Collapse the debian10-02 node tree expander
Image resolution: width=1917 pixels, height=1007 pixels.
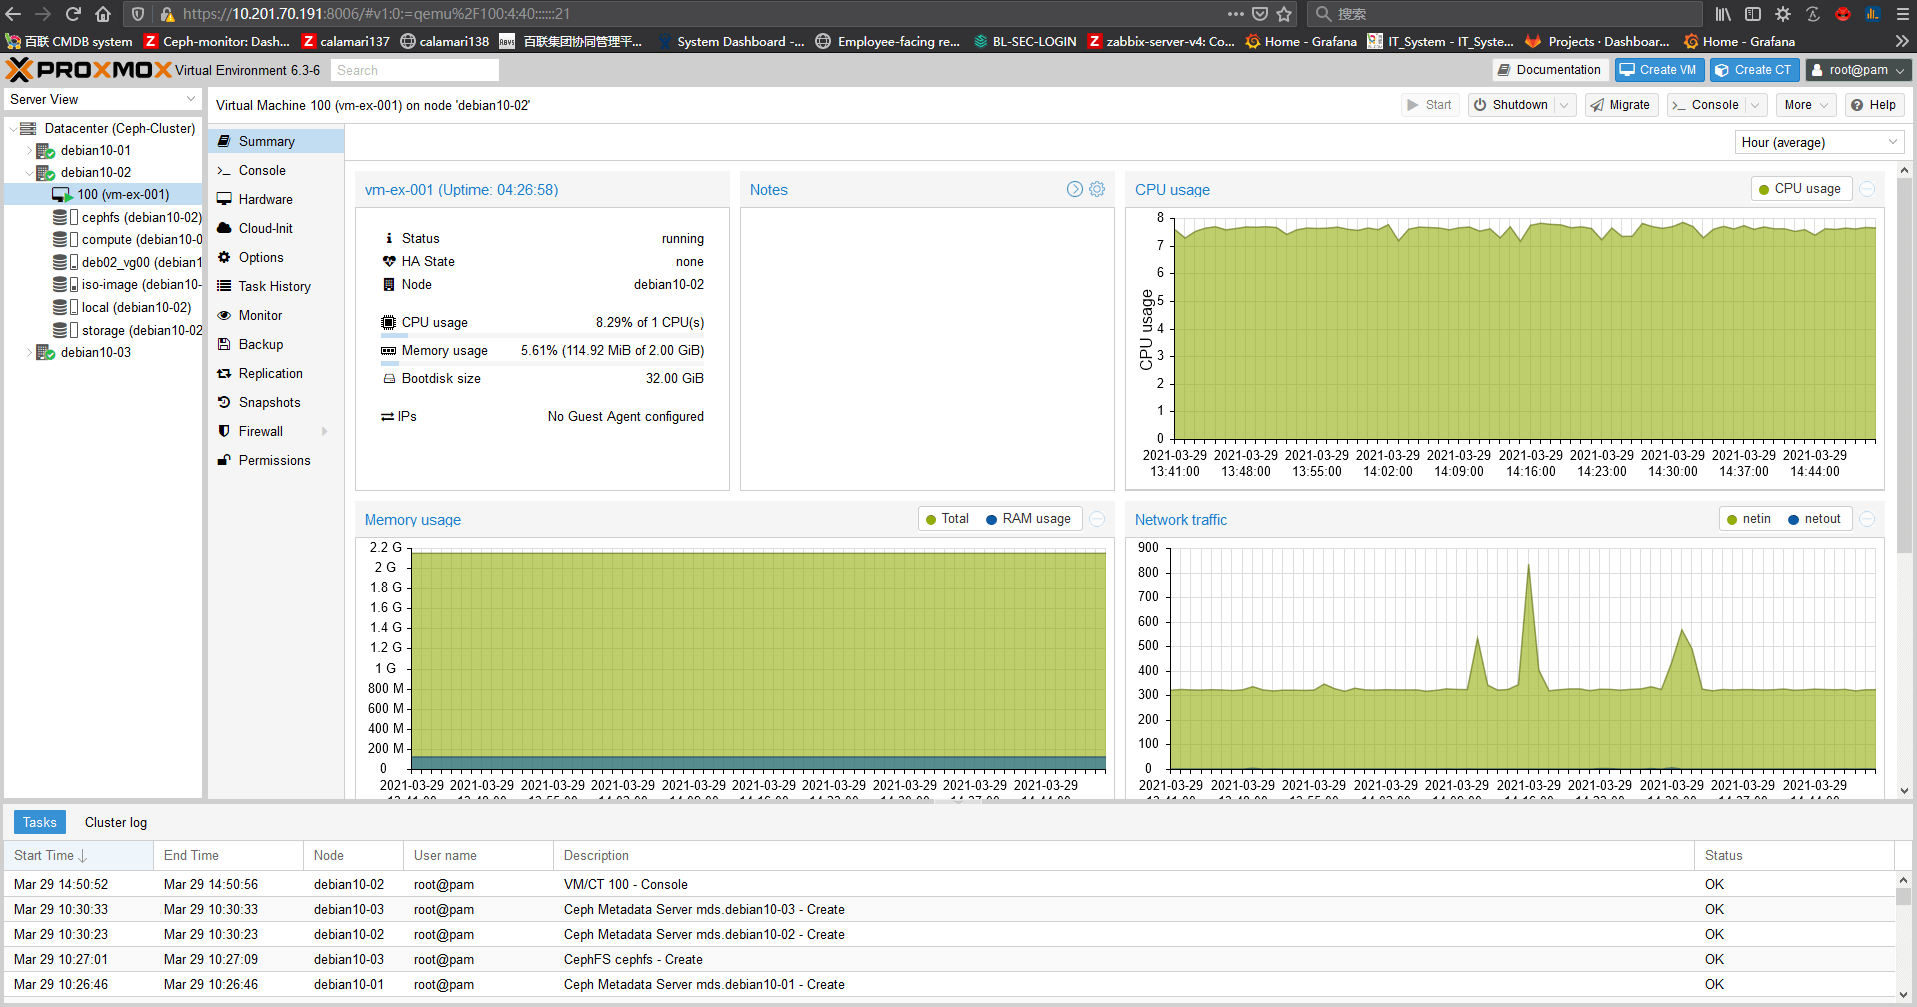(28, 173)
